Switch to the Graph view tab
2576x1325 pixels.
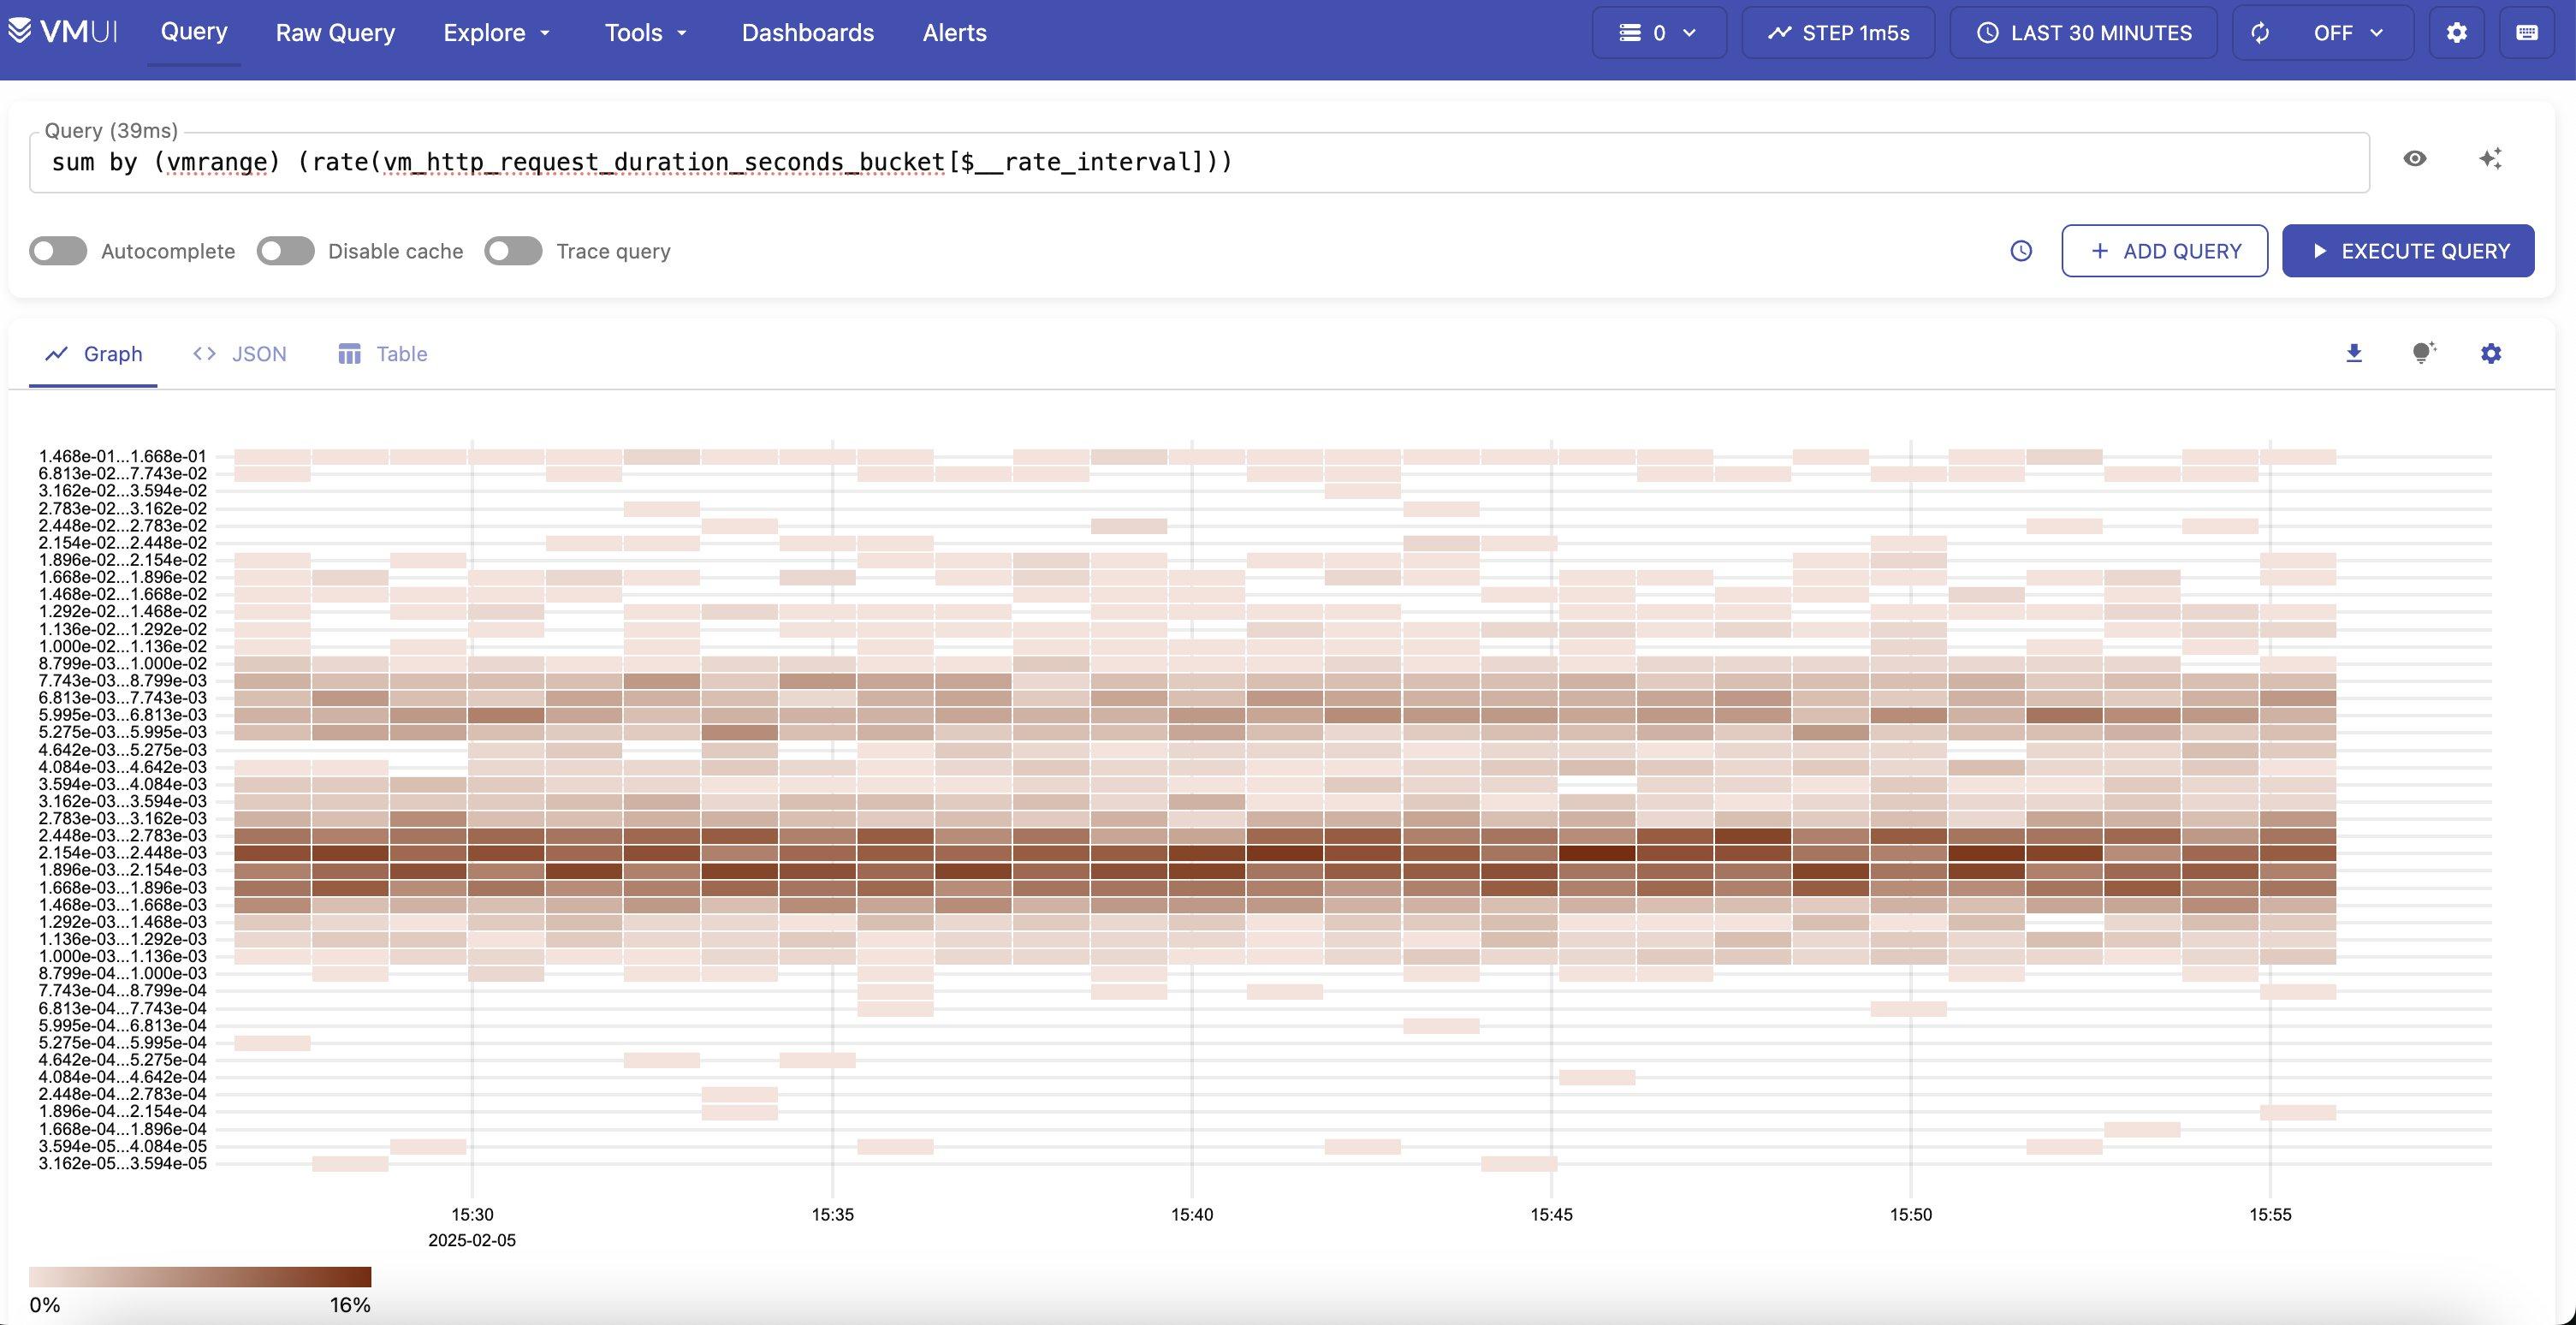[x=93, y=354]
